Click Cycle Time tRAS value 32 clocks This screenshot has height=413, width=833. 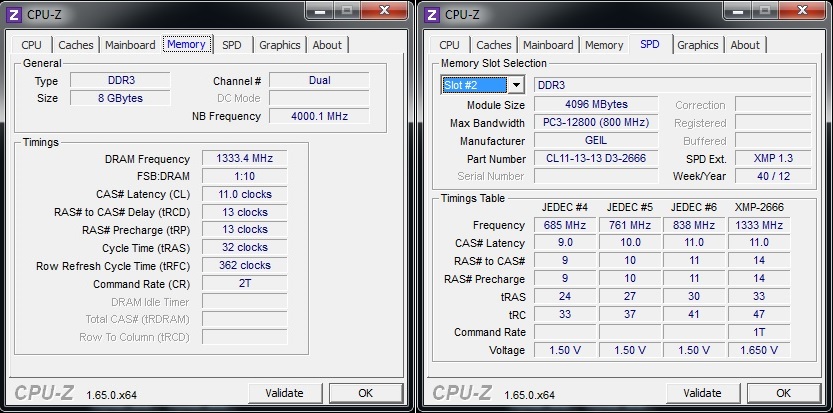[x=245, y=247]
